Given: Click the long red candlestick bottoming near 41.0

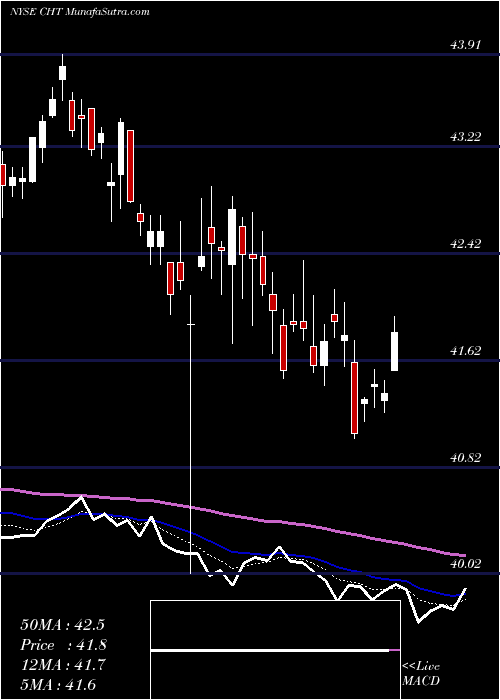Looking at the screenshot, I should pyautogui.click(x=354, y=397).
